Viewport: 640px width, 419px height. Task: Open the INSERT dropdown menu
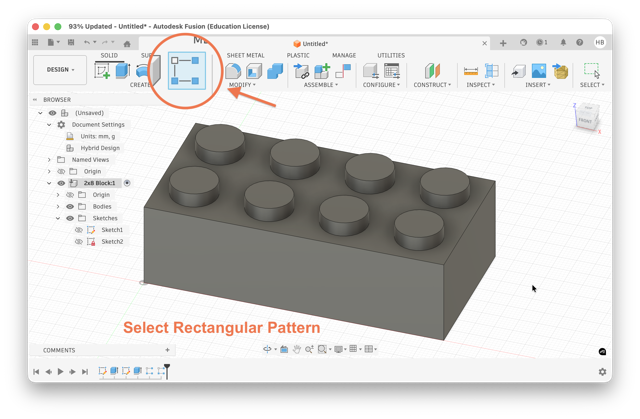[x=538, y=85]
